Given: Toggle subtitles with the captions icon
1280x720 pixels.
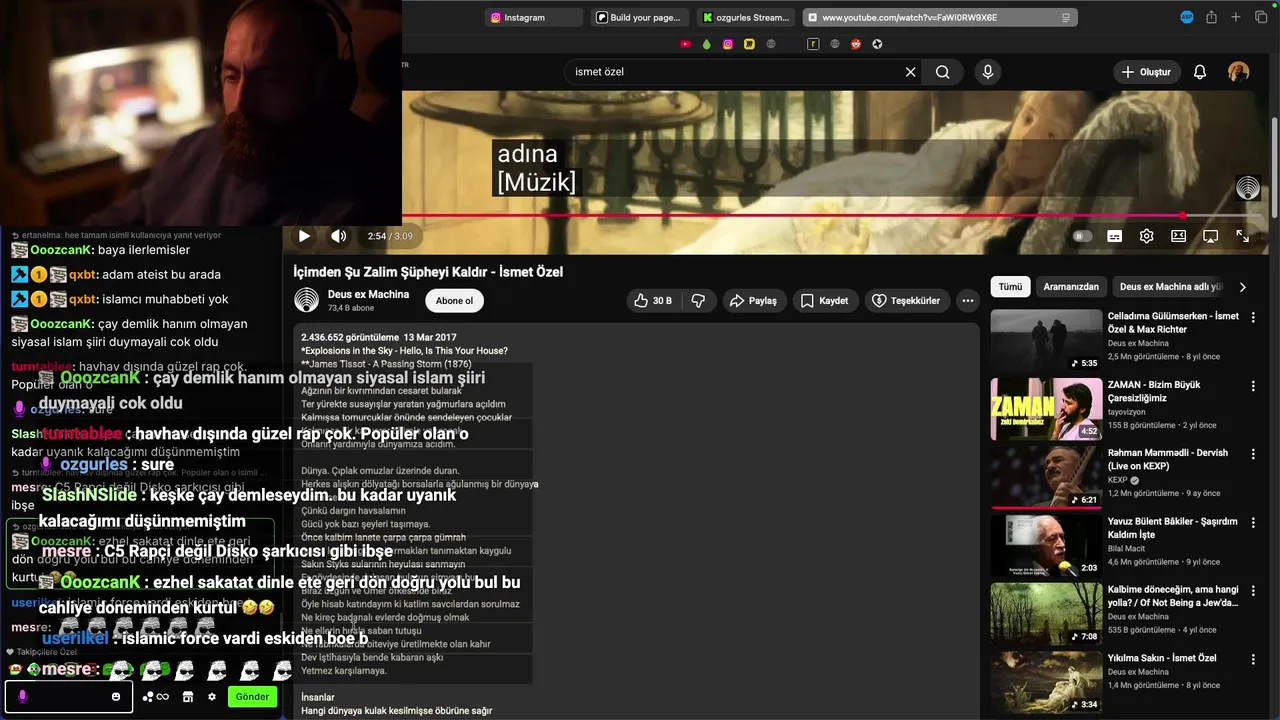Looking at the screenshot, I should [x=1114, y=236].
